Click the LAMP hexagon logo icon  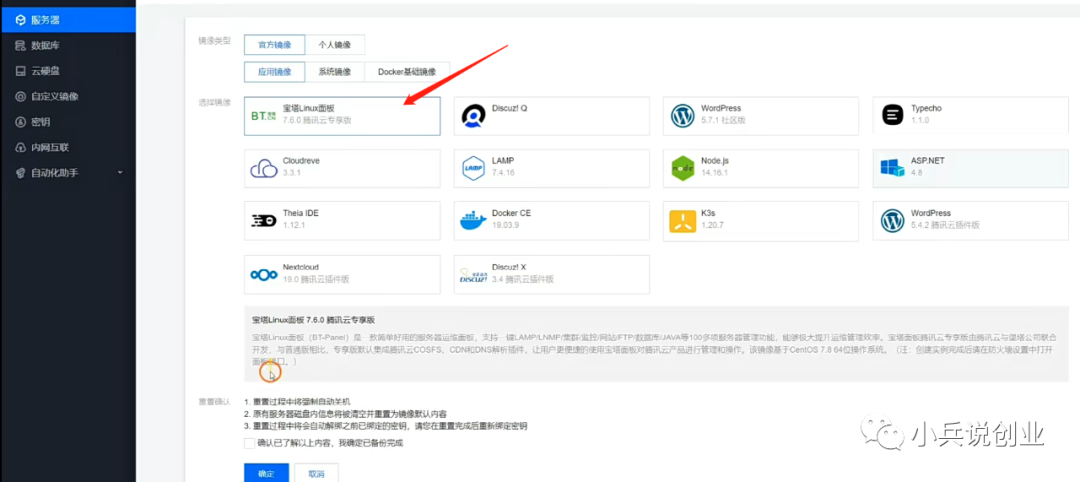tap(473, 169)
